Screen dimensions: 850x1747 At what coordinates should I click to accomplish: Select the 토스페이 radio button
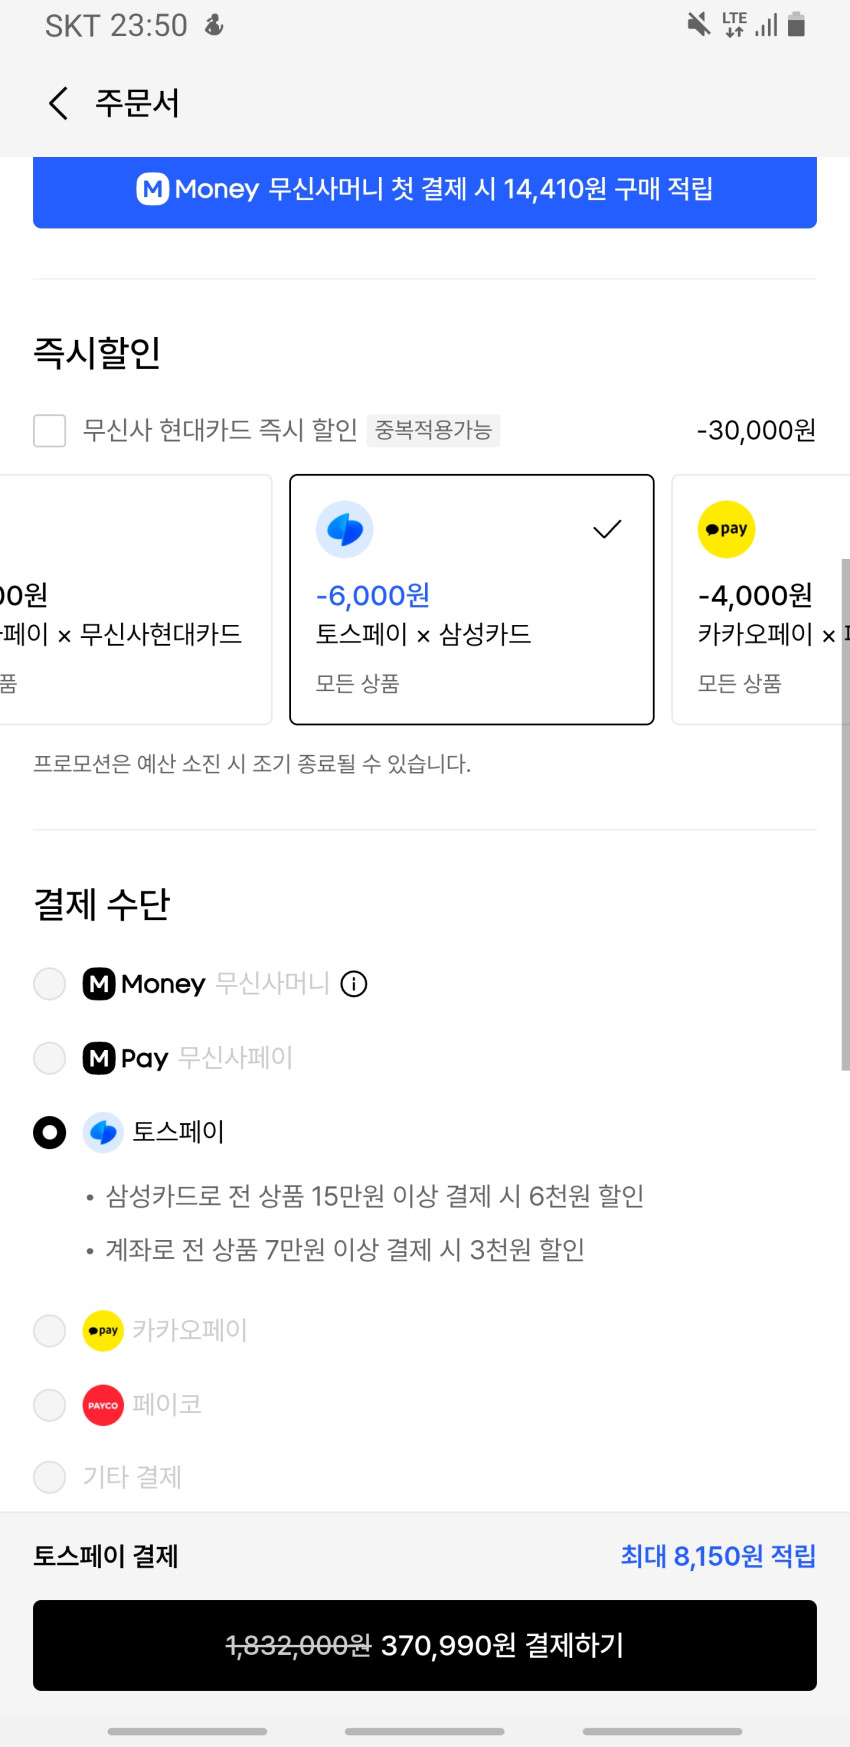(50, 1132)
